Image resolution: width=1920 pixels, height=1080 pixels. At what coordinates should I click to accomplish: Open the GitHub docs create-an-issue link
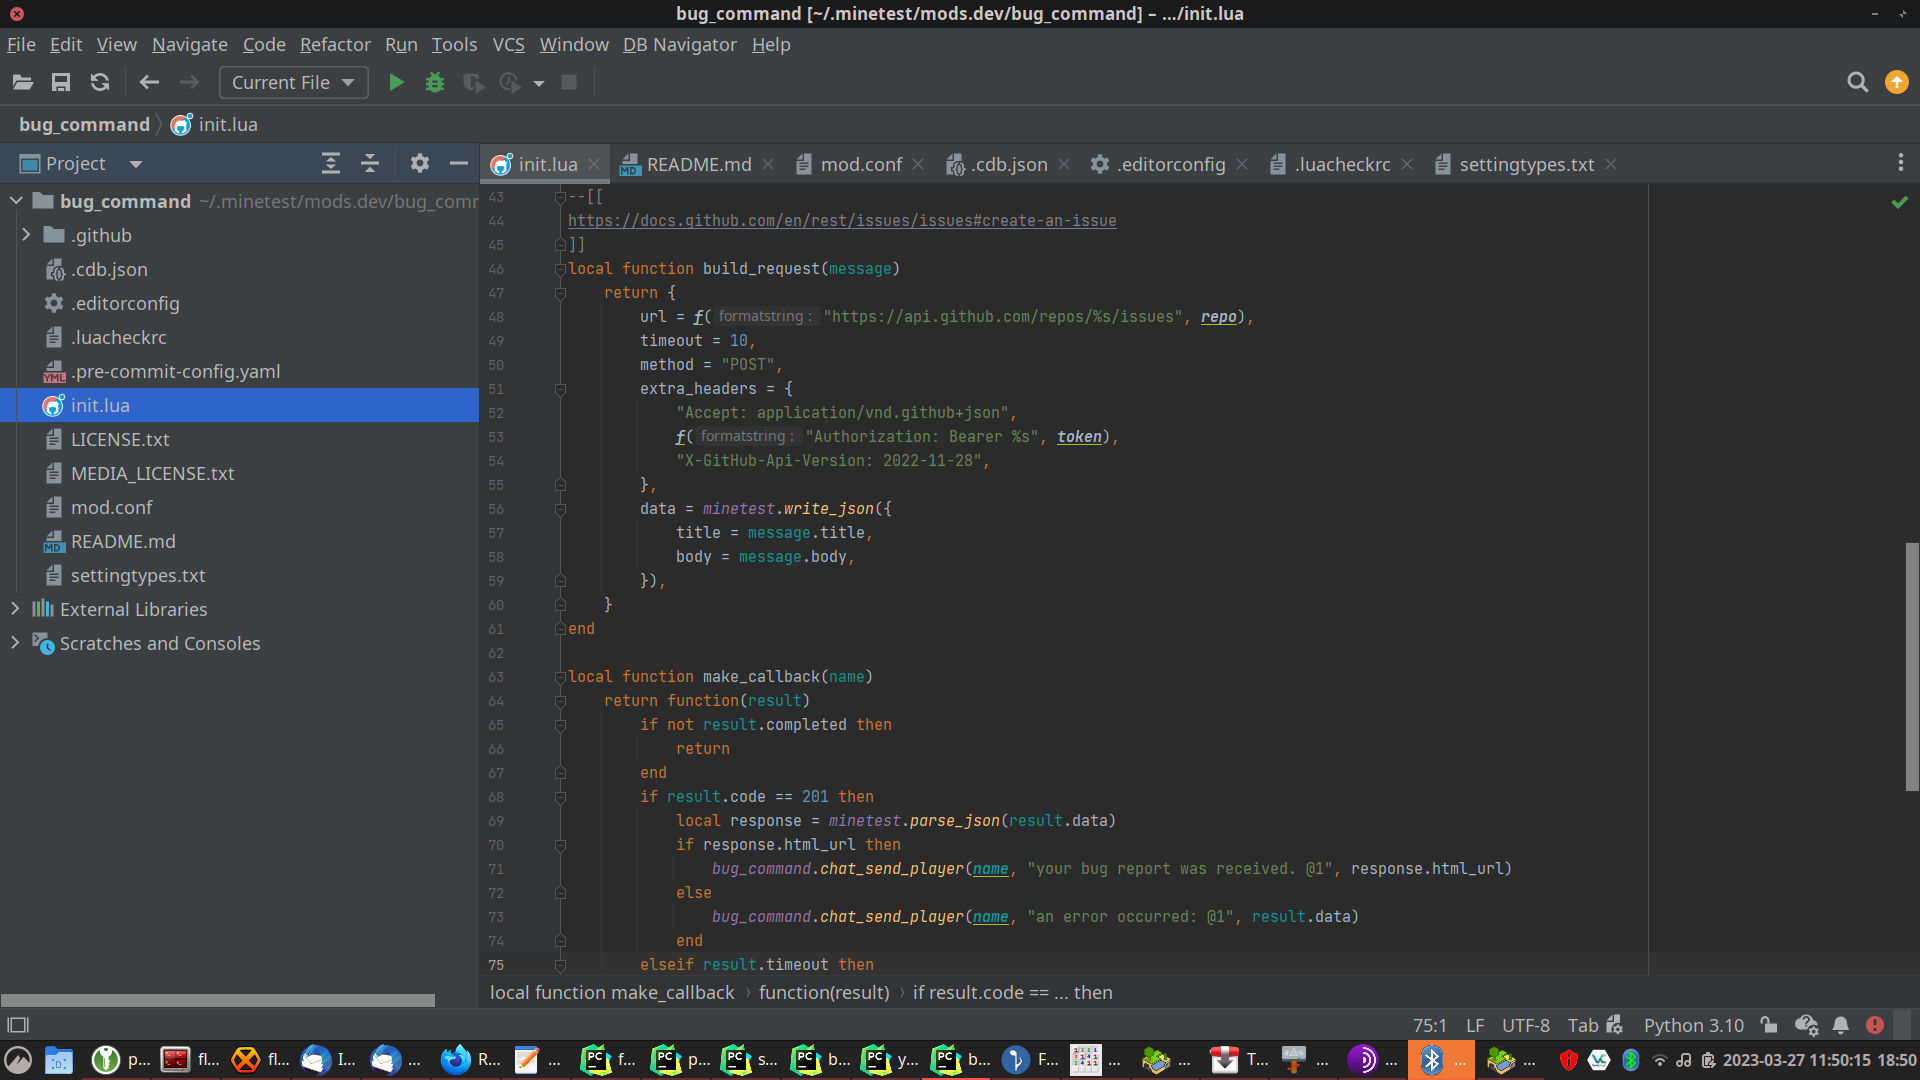point(841,221)
